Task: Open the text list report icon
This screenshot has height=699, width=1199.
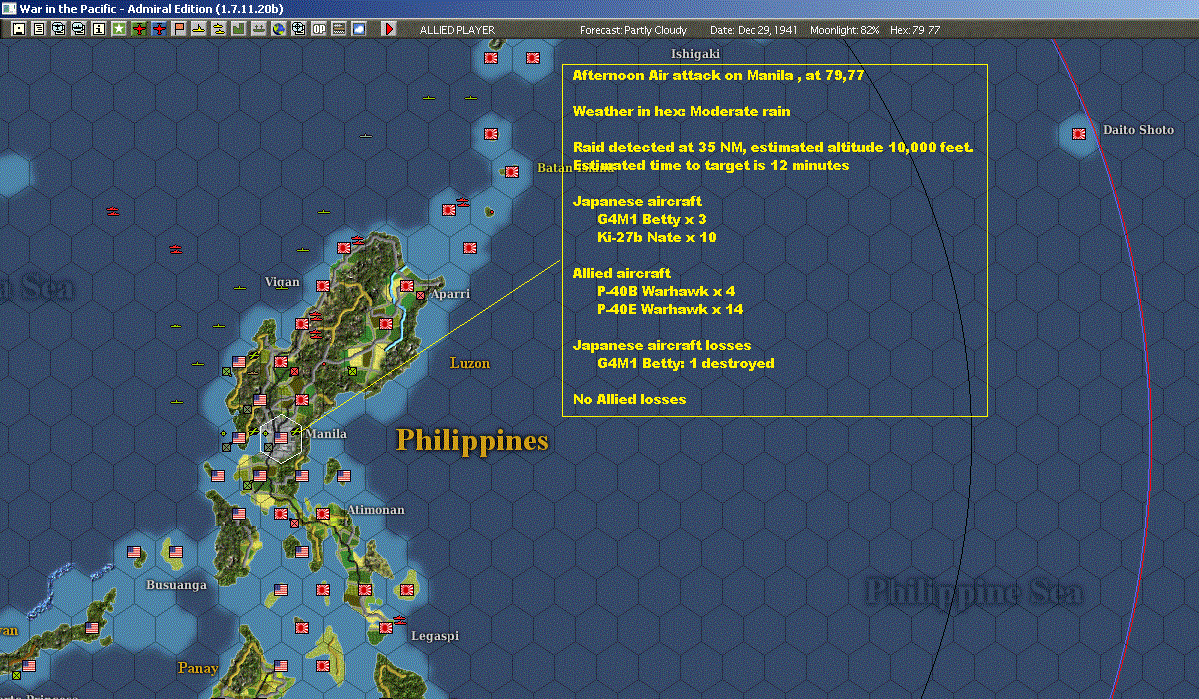Action: click(x=38, y=29)
